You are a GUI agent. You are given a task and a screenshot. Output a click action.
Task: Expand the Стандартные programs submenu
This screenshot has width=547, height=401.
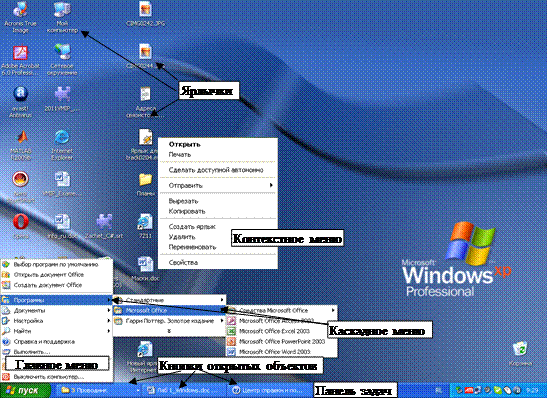point(170,300)
